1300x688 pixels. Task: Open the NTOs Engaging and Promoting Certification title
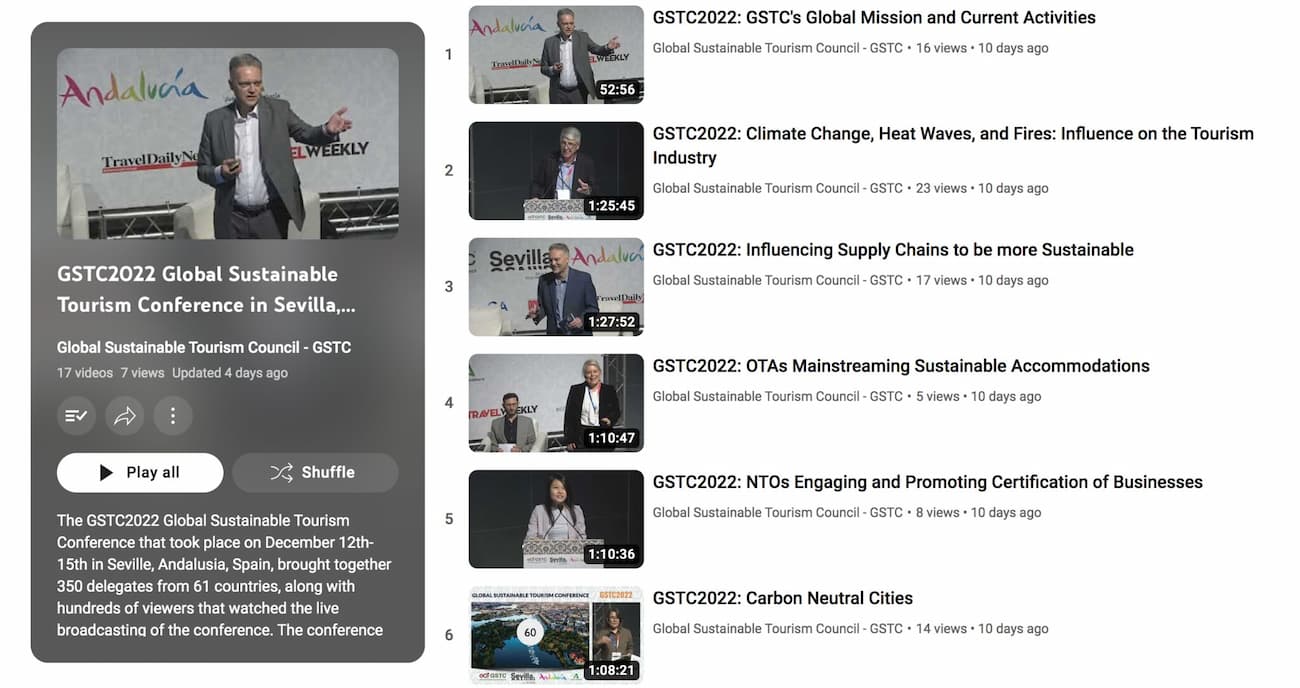[x=928, y=482]
